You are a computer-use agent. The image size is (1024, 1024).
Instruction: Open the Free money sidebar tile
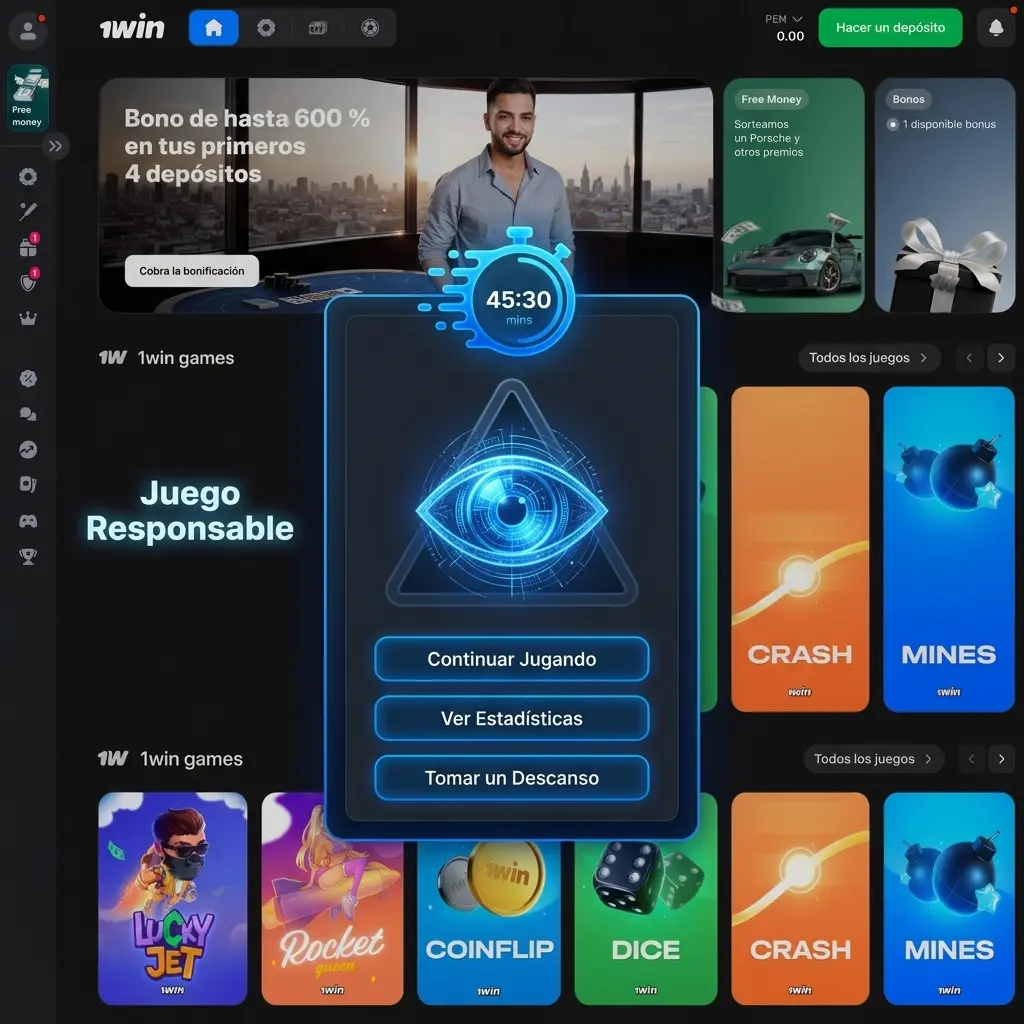(x=27, y=98)
